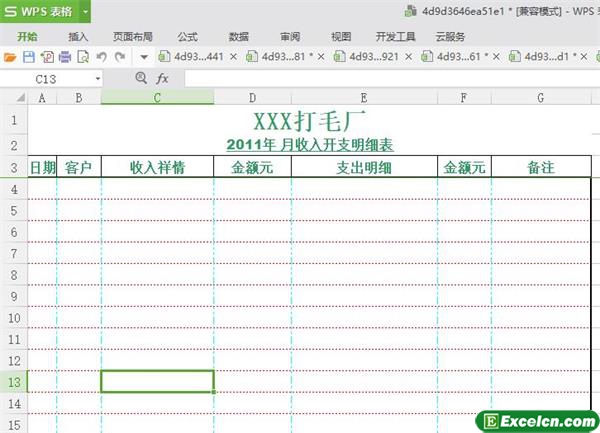Screen dimensions: 600x433
Task: Select row 10 header
Action: [x=14, y=317]
